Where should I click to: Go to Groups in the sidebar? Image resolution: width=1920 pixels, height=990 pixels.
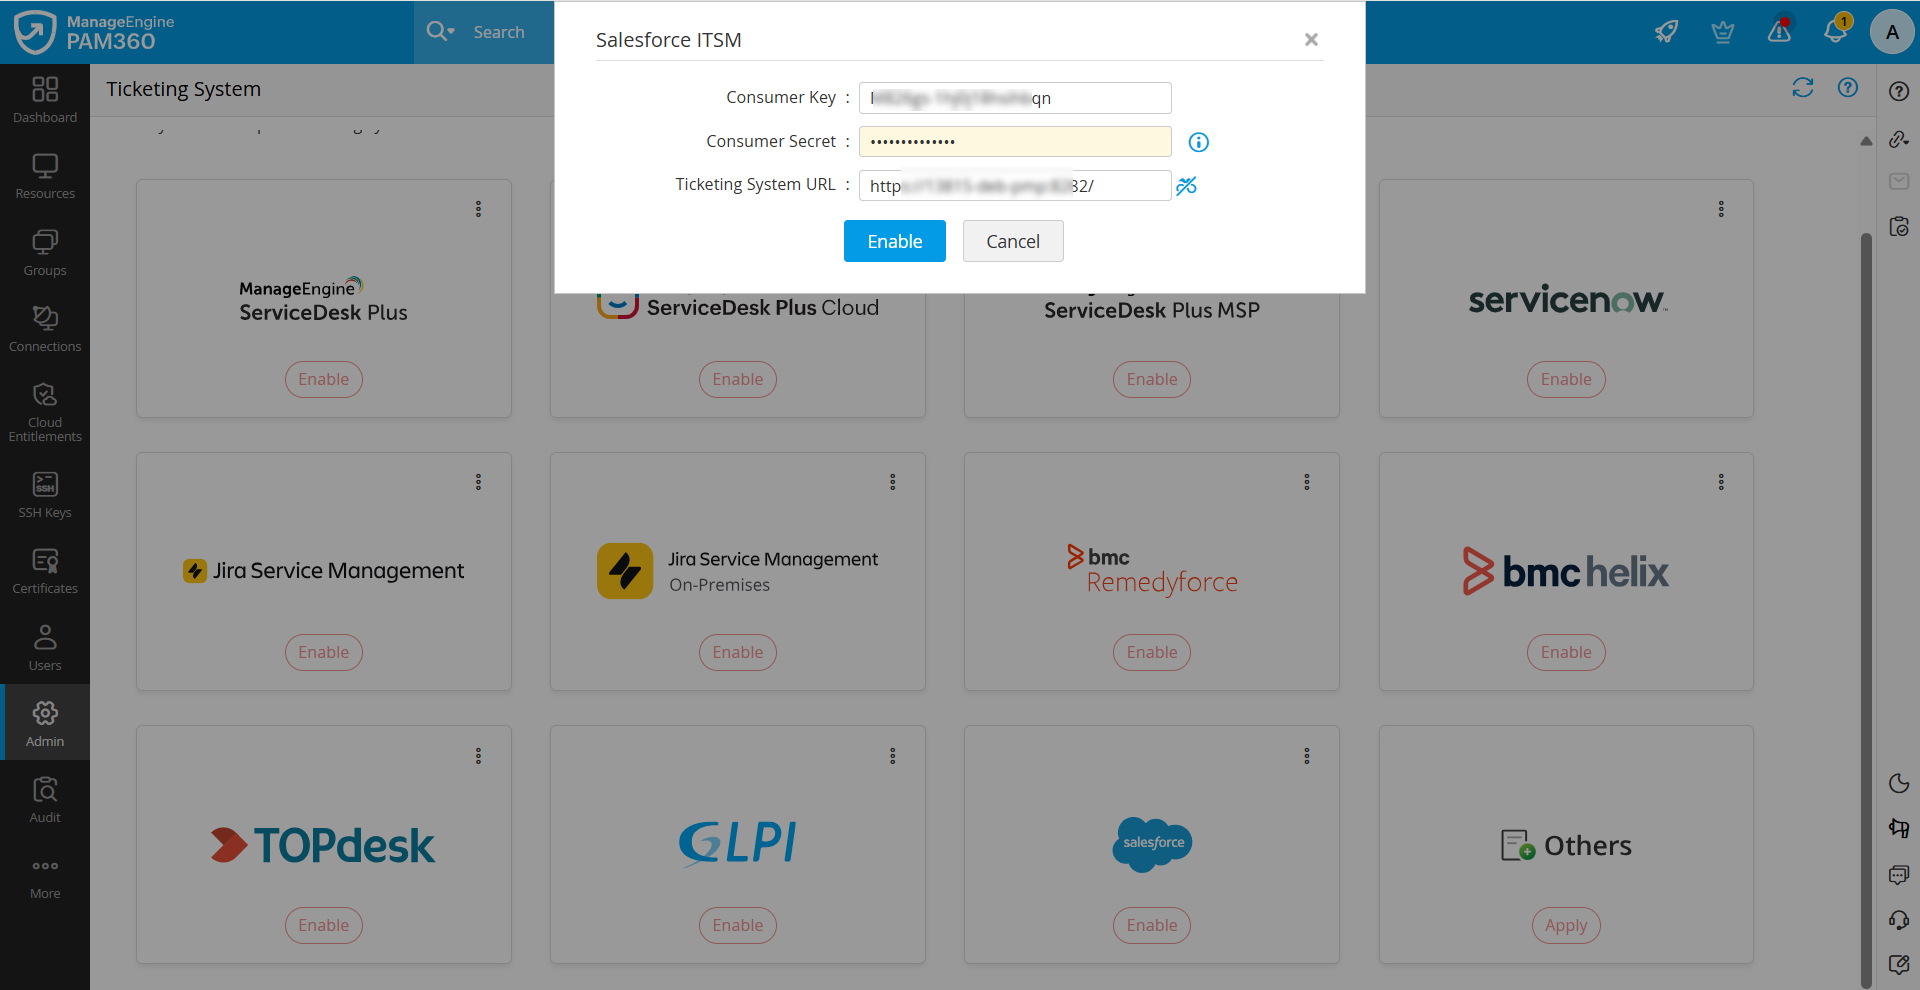(x=45, y=254)
